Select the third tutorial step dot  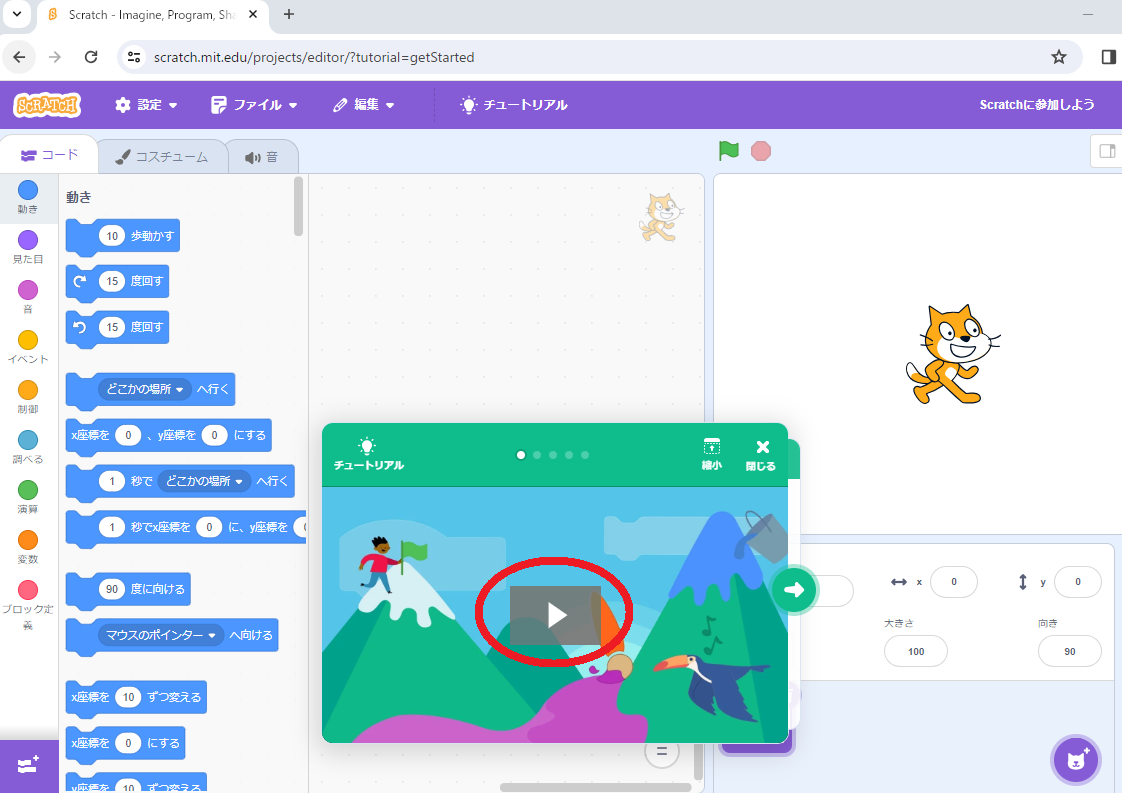point(552,455)
